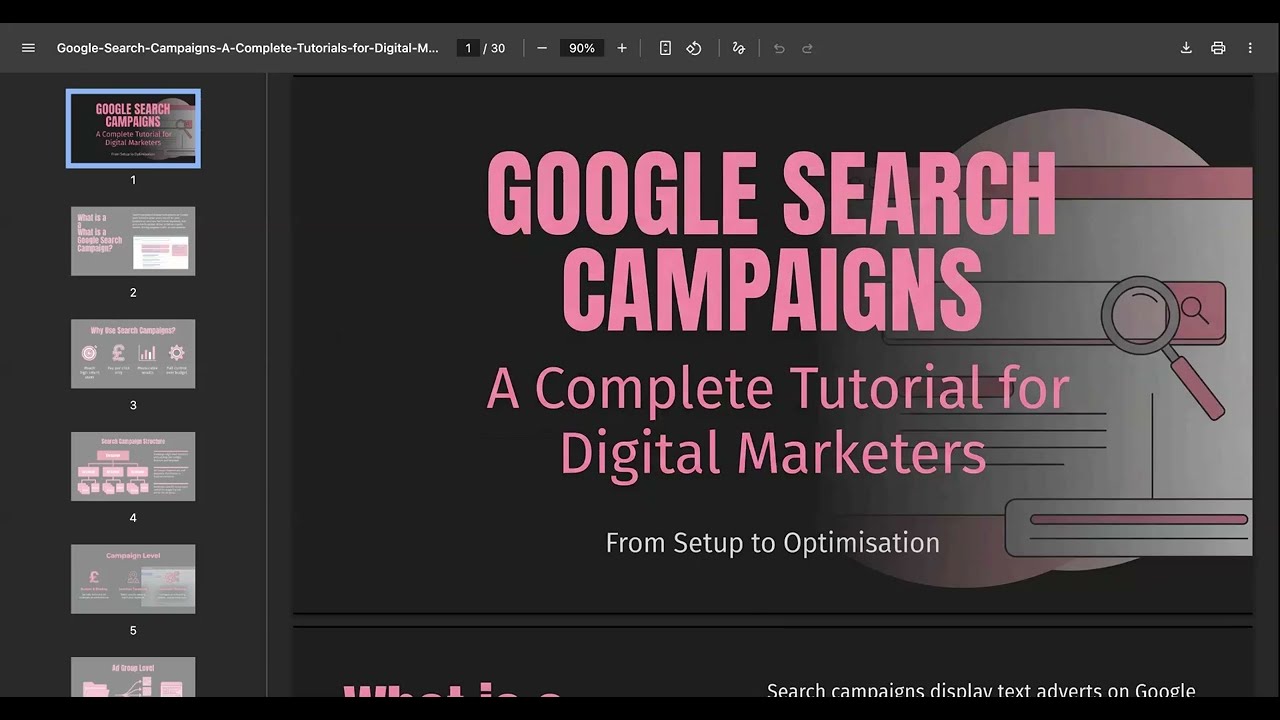The width and height of the screenshot is (1280, 720).
Task: Click the redo arrow icon
Action: click(807, 48)
